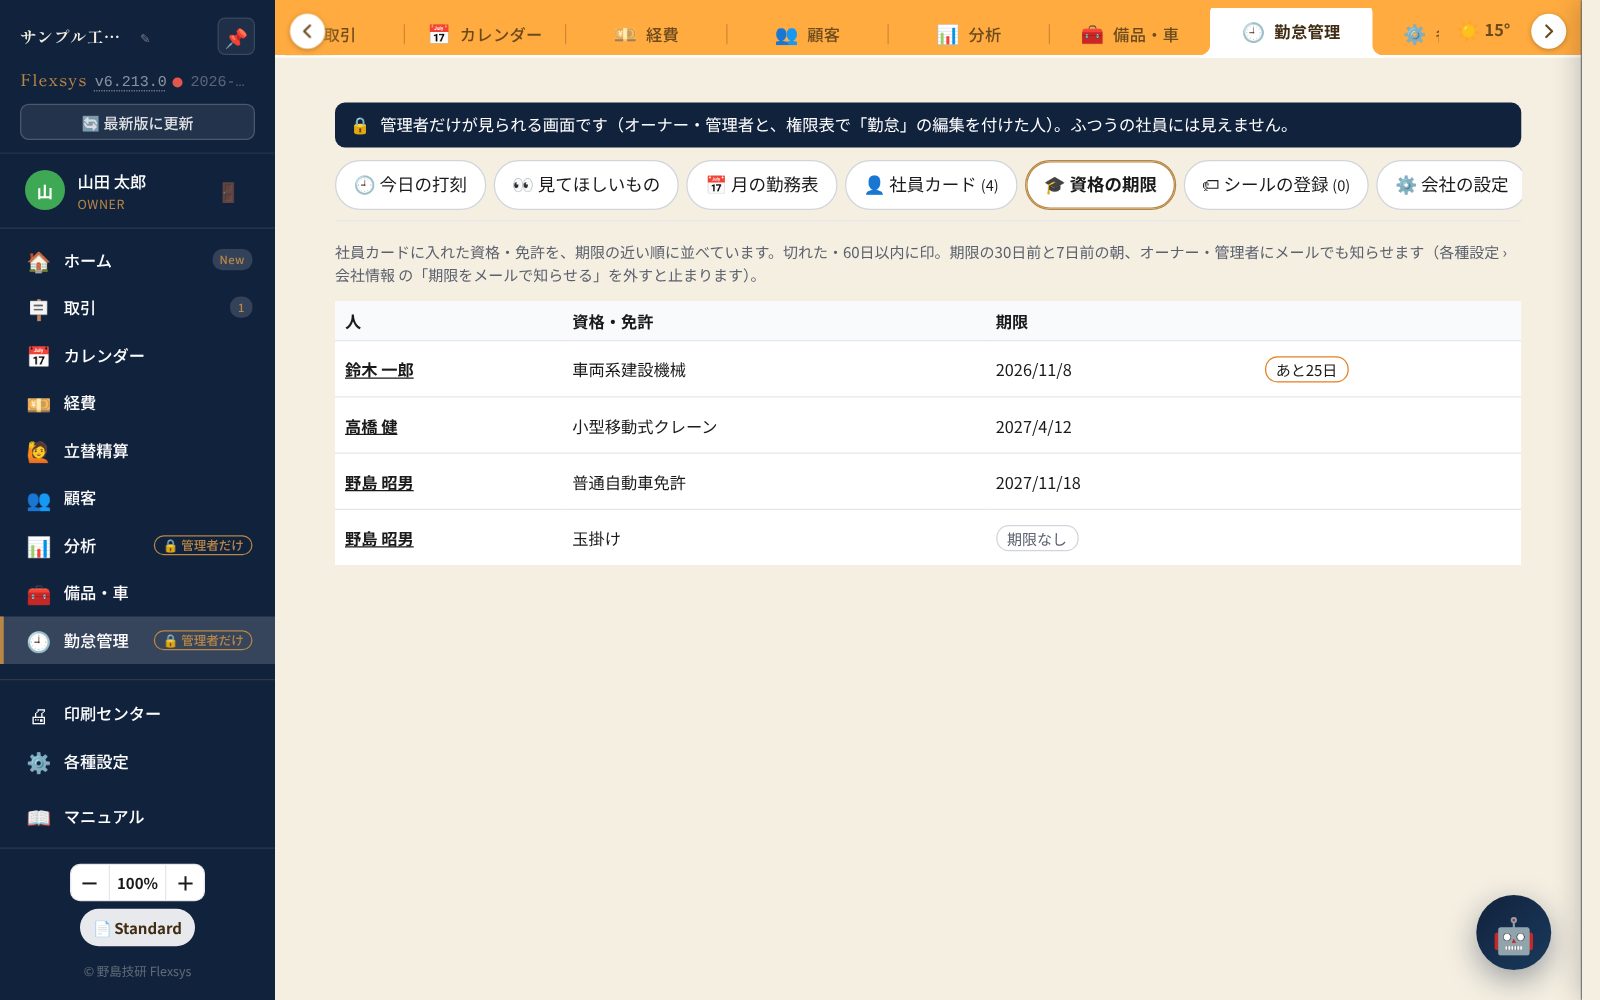Increase zoom with the plus button
The image size is (1600, 1000).
click(185, 883)
